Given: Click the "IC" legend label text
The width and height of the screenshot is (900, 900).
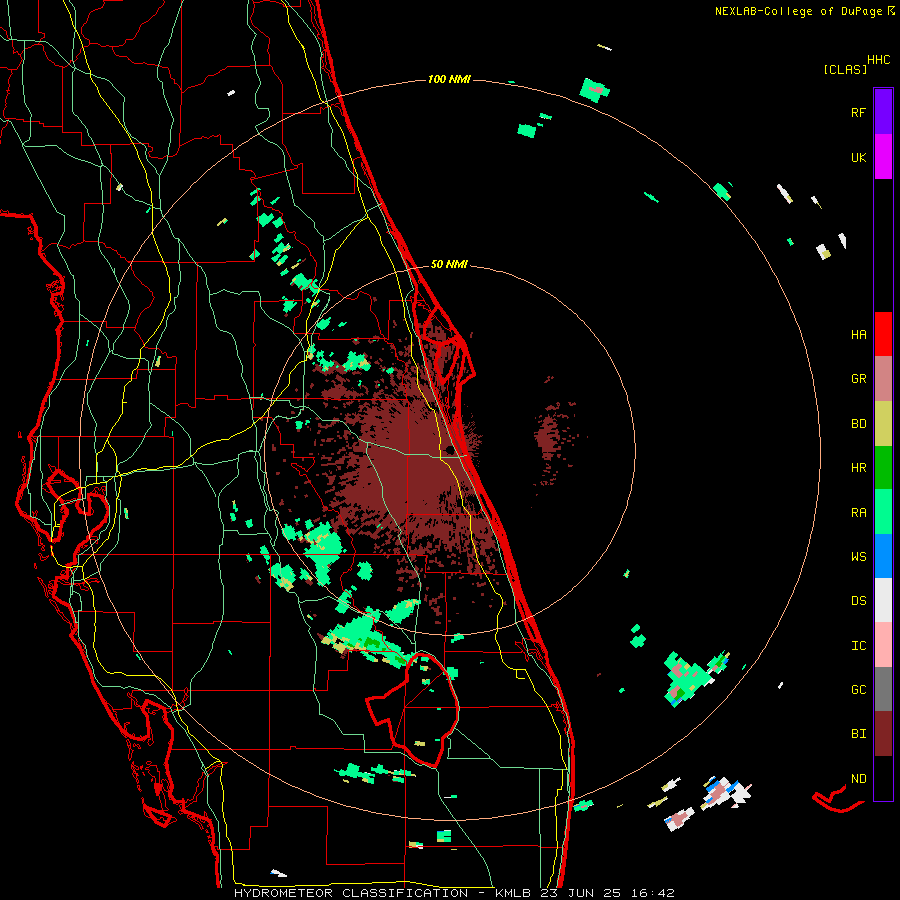Looking at the screenshot, I should point(858,646).
